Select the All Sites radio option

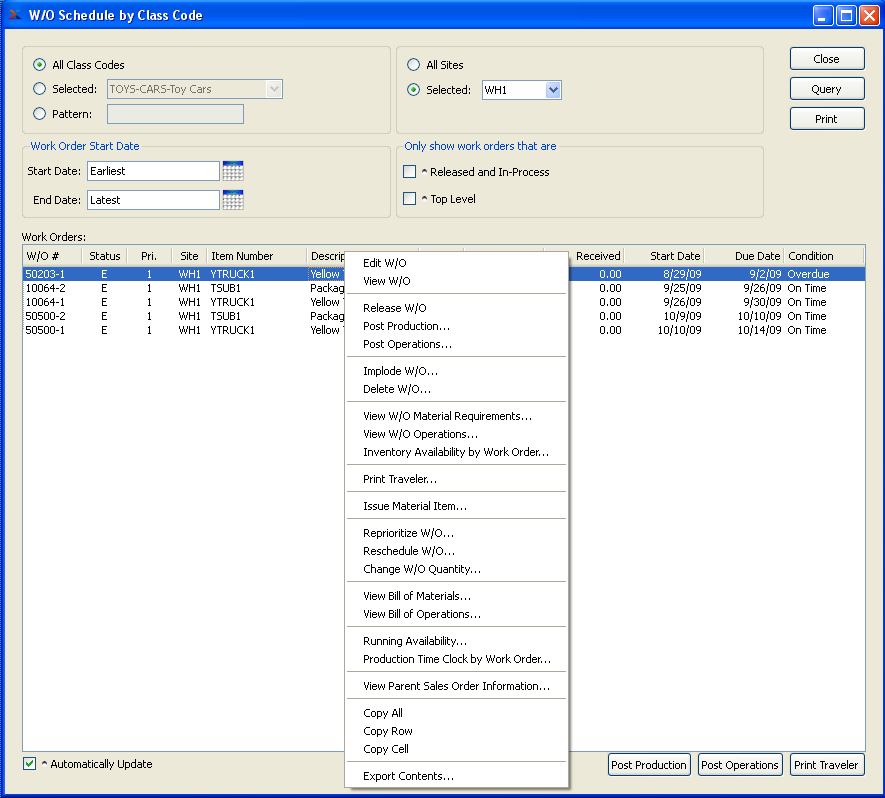point(414,65)
